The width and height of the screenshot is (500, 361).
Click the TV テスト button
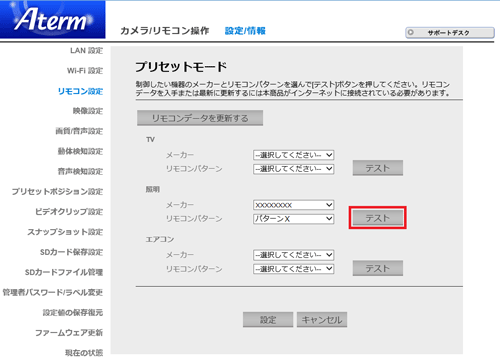[378, 168]
